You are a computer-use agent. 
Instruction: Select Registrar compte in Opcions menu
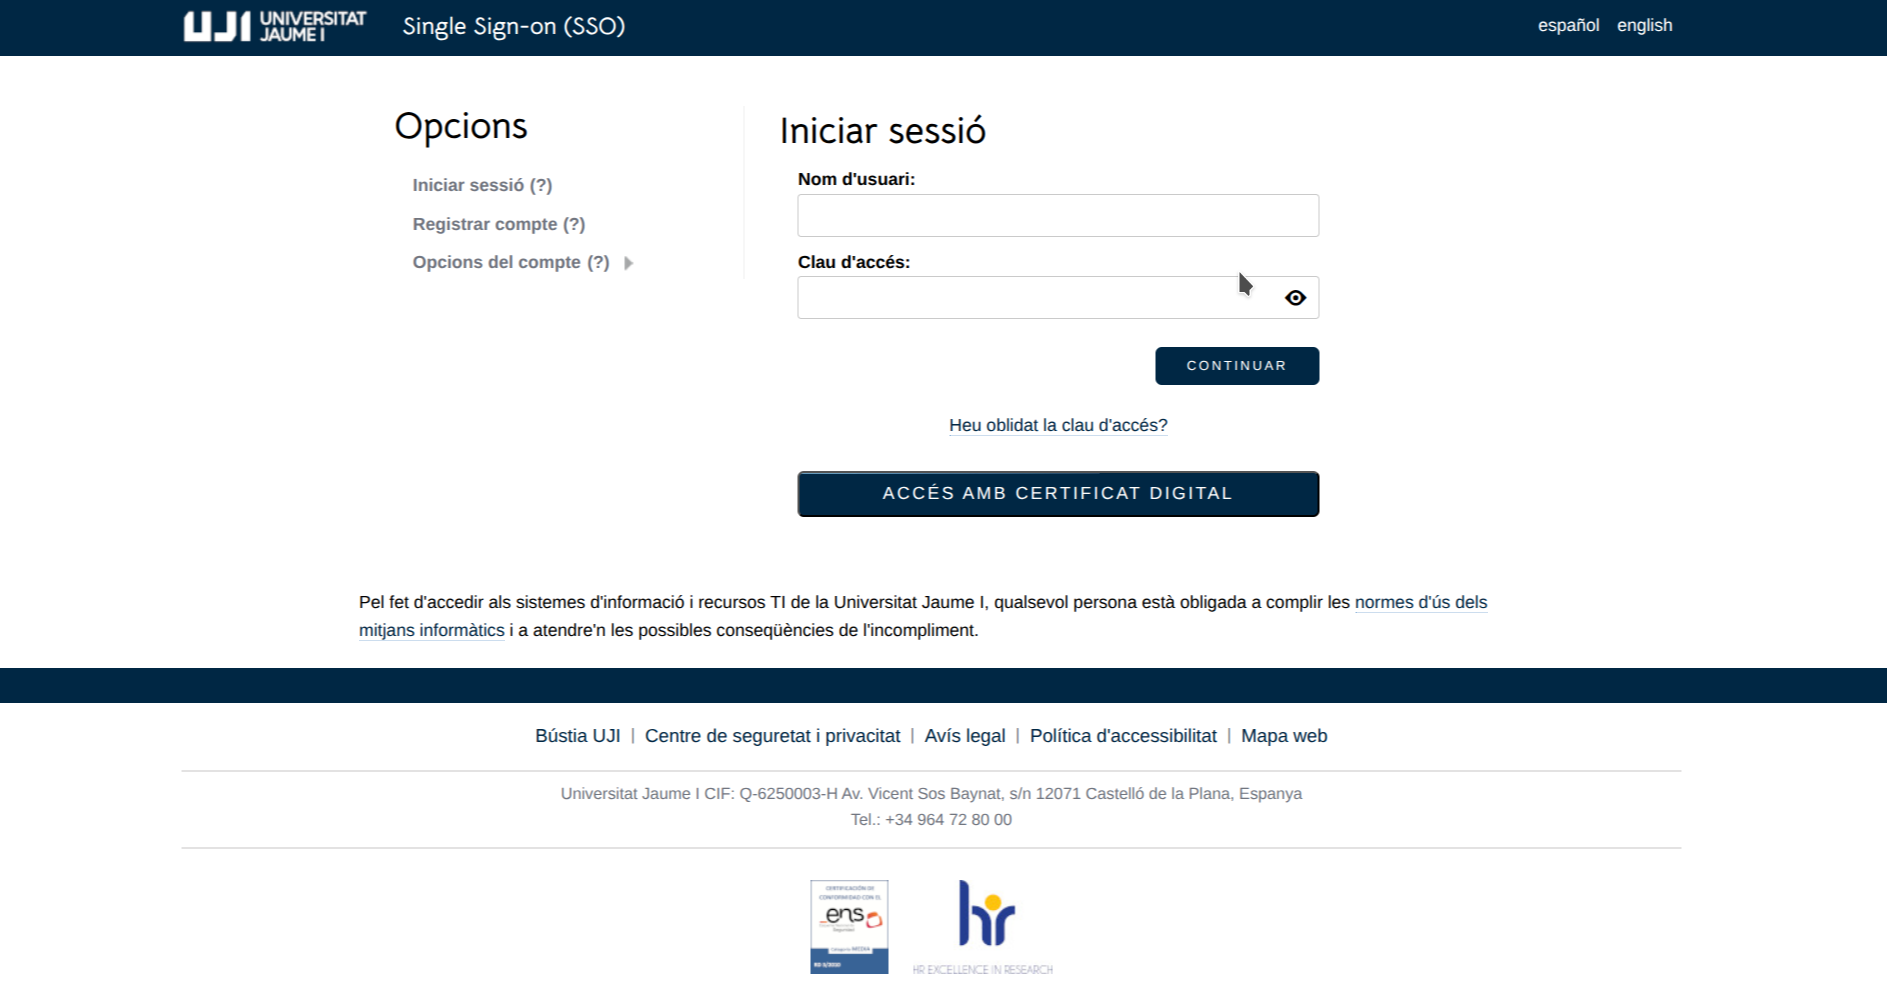coord(498,225)
